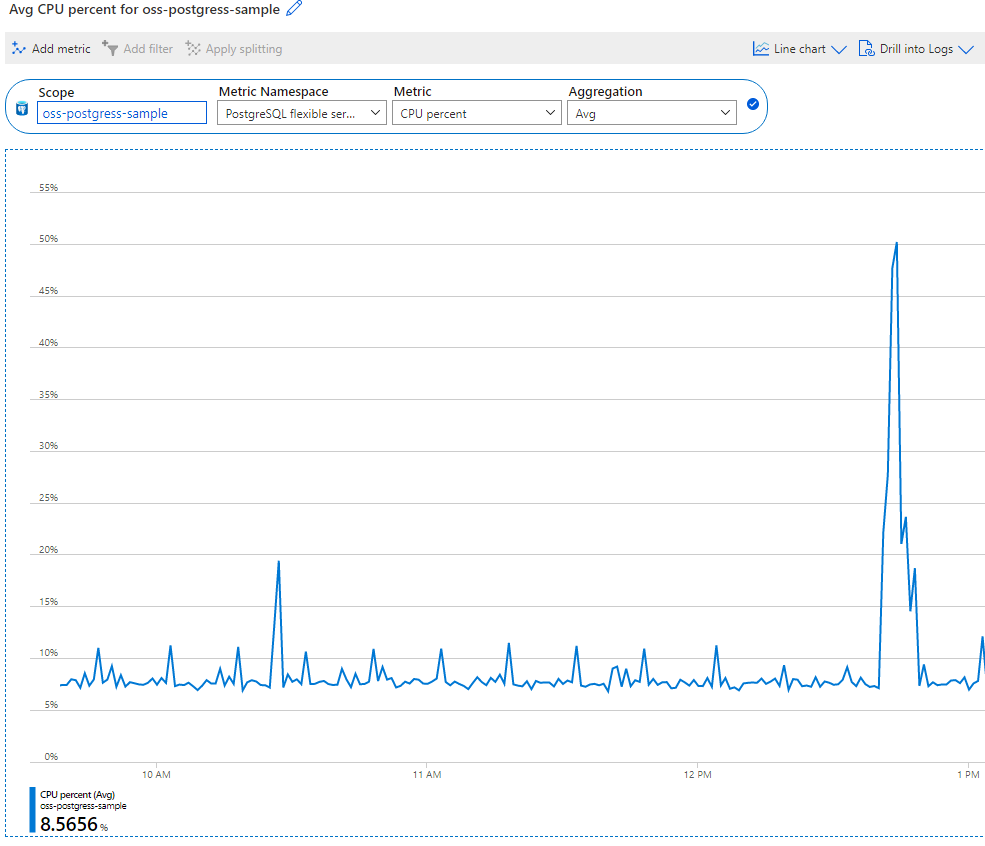985x846 pixels.
Task: Open the Aggregation dropdown showing Avg
Action: pyautogui.click(x=652, y=114)
